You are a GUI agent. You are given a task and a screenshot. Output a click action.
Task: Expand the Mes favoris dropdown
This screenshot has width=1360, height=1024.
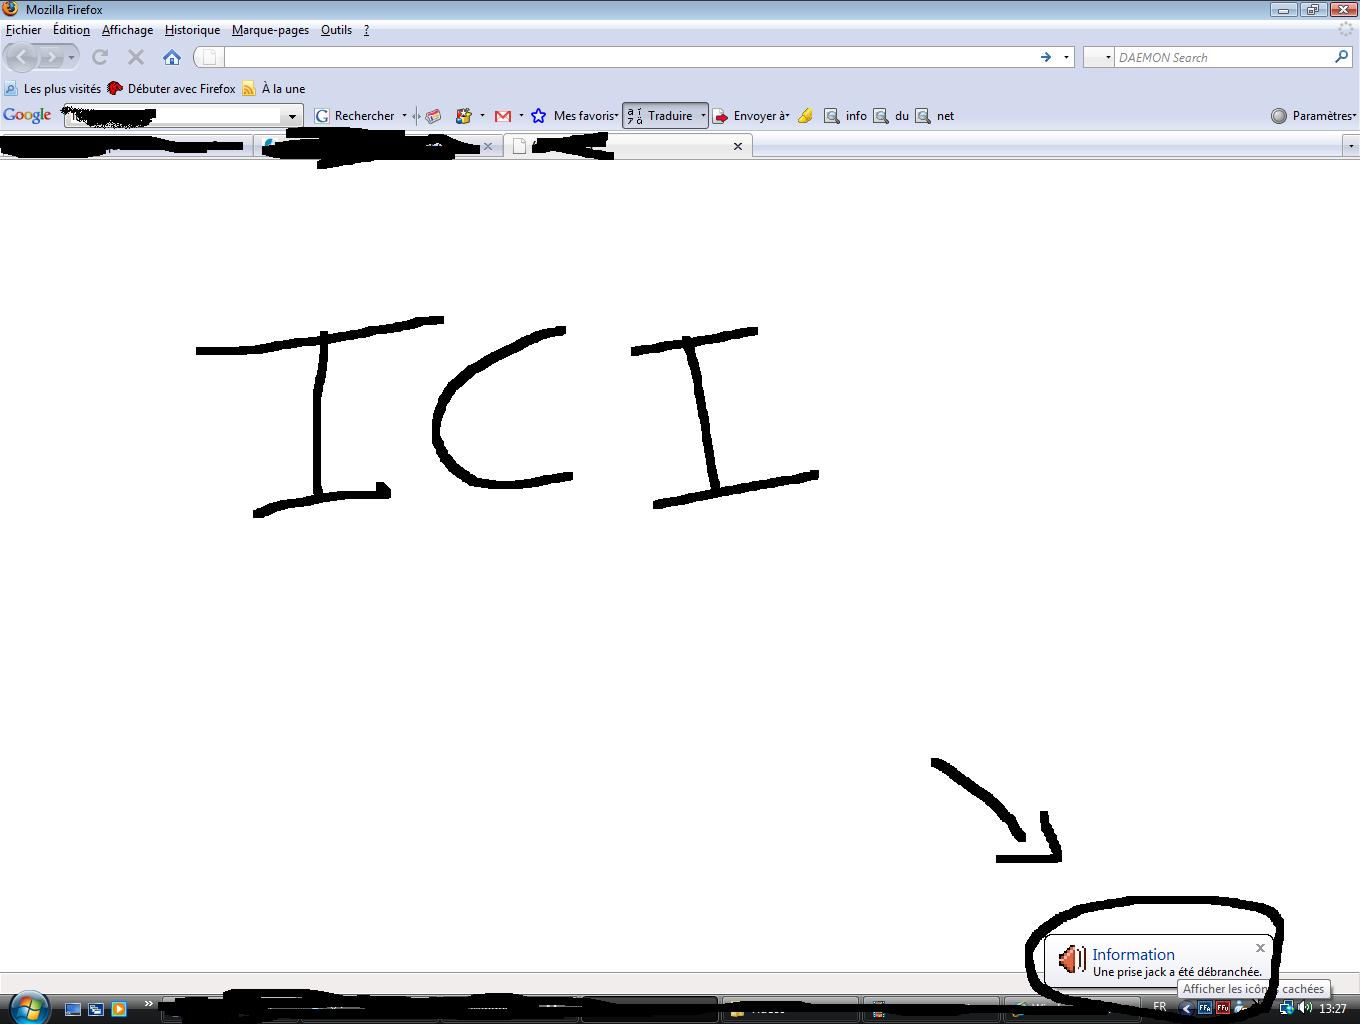(x=616, y=116)
